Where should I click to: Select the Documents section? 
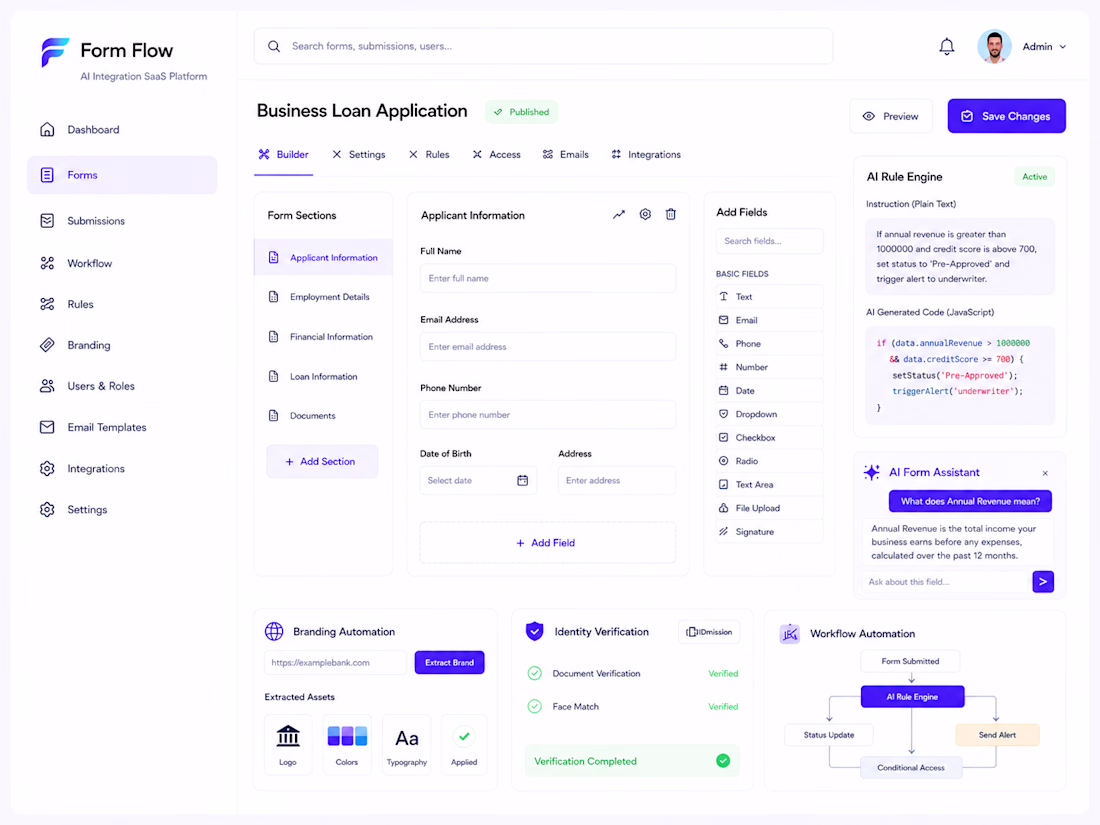coord(323,416)
